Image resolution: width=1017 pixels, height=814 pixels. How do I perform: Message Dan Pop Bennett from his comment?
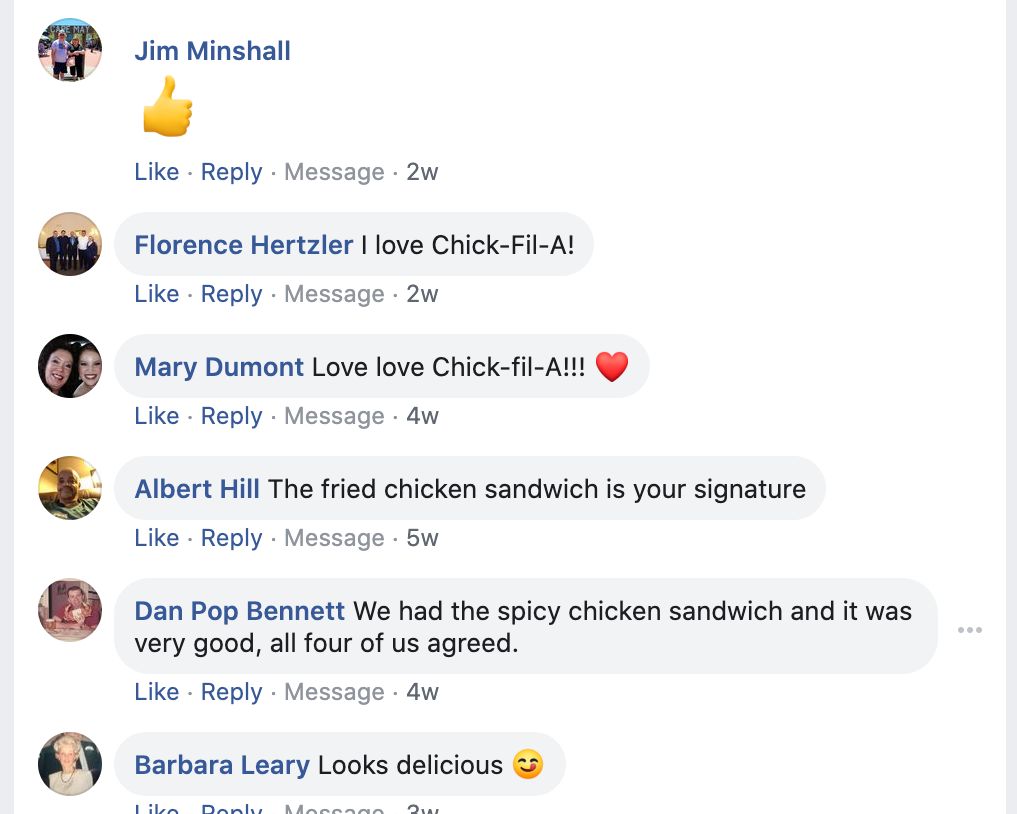coord(334,692)
